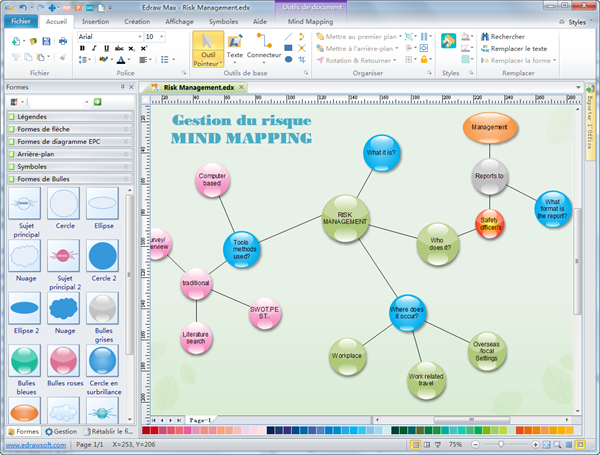Pick the Bulles roses shape
Image resolution: width=600 pixels, height=455 pixels.
point(65,359)
